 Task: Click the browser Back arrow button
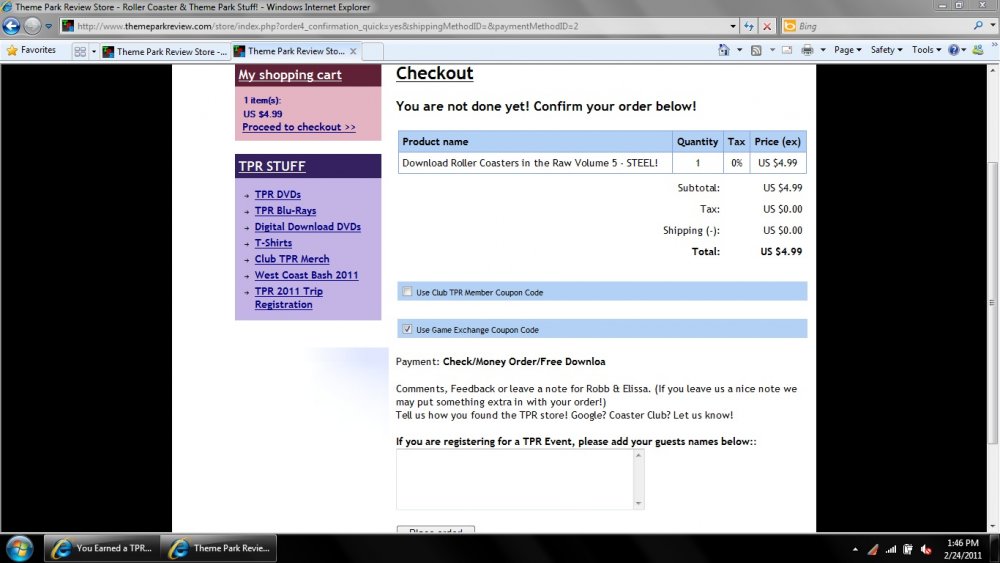[x=12, y=26]
